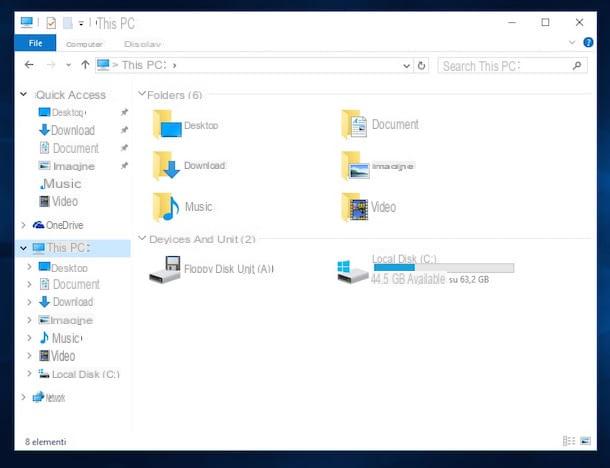Open the File ribbon tab
This screenshot has height=468, width=610.
click(35, 43)
